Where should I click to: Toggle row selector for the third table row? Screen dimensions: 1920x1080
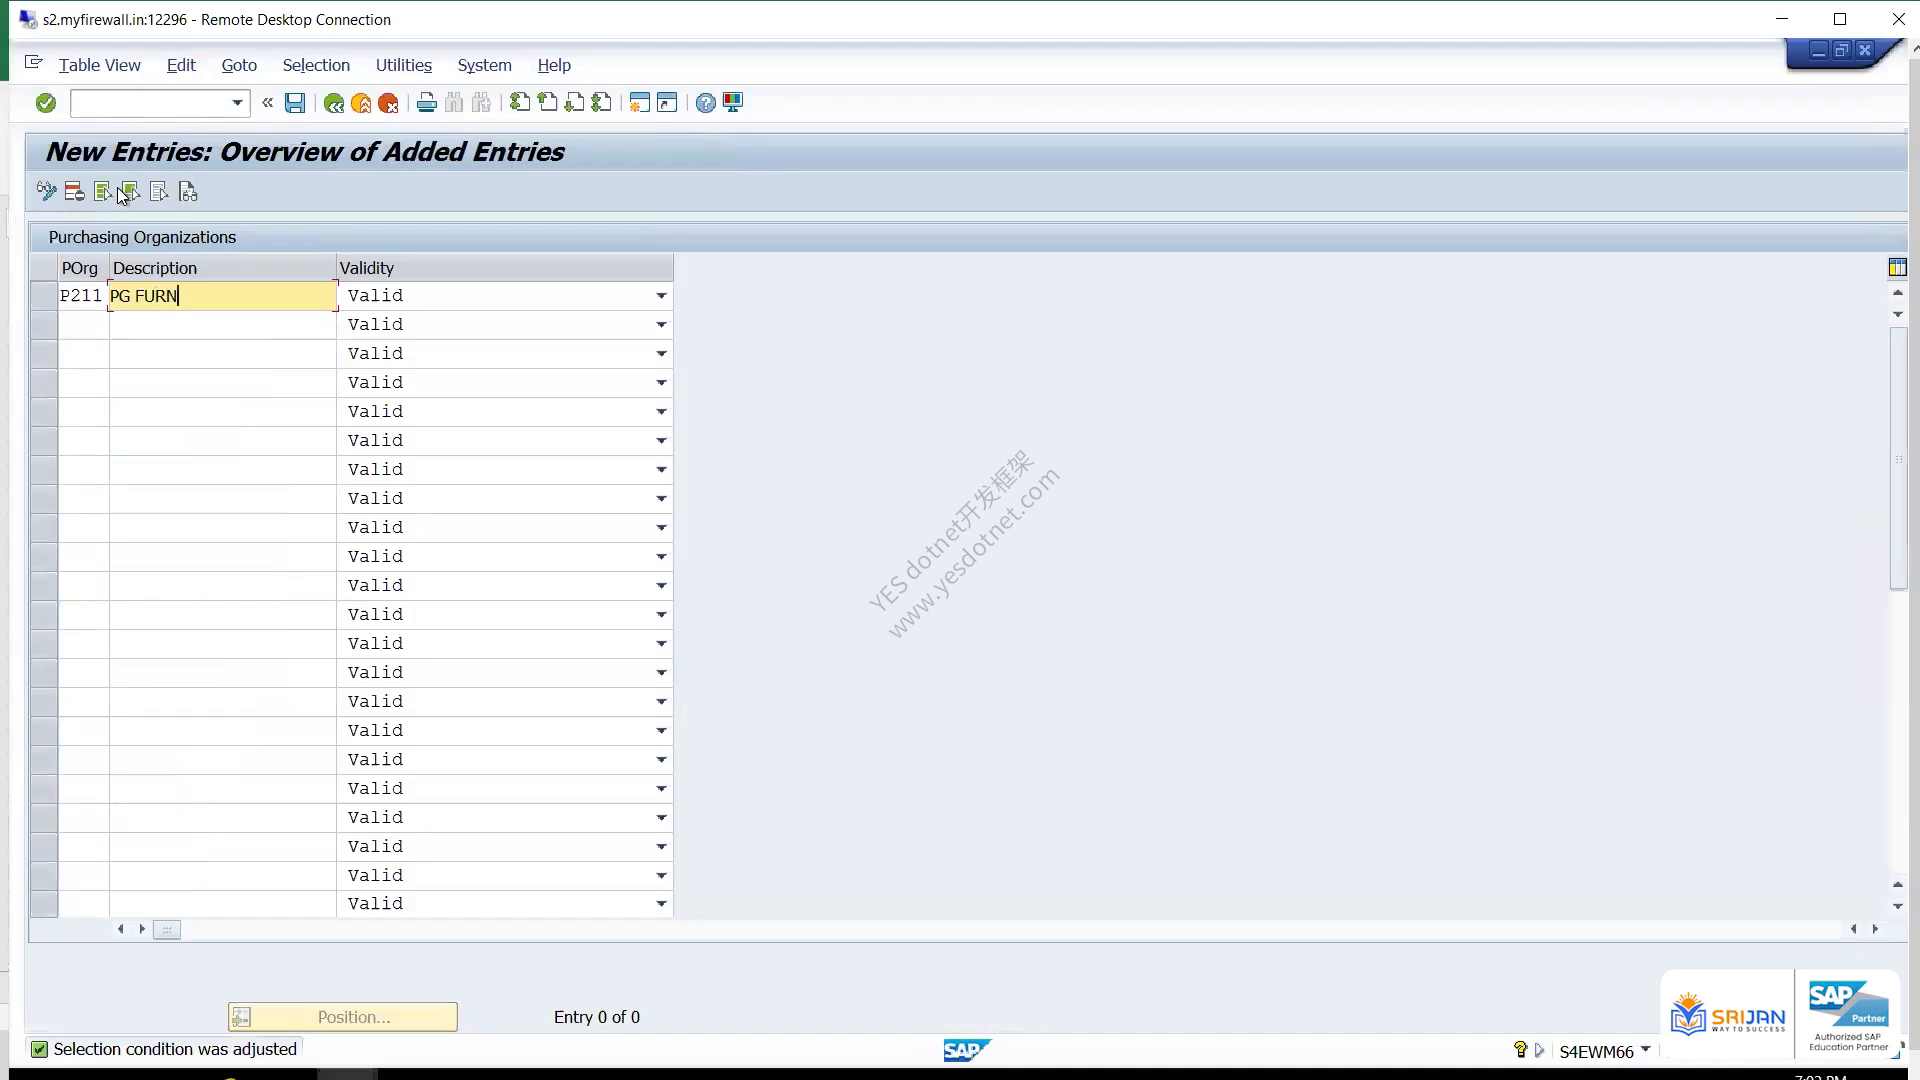point(44,354)
